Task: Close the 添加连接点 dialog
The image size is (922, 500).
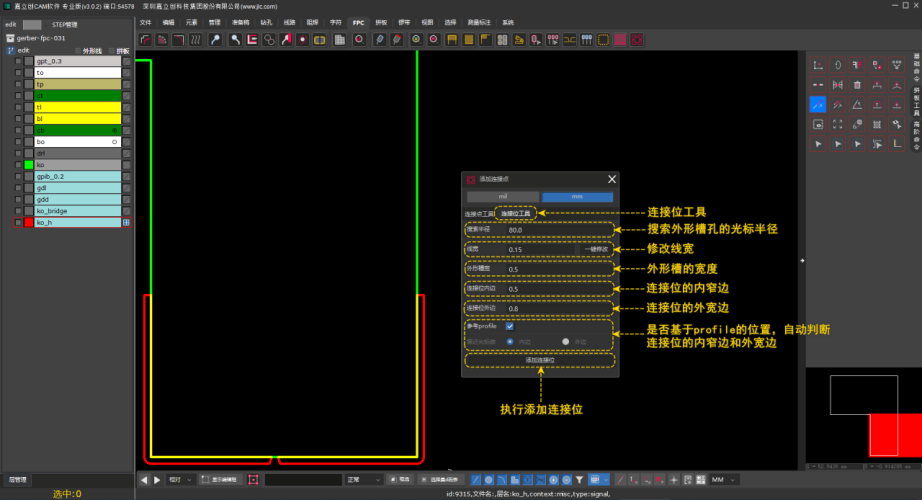Action: (612, 179)
